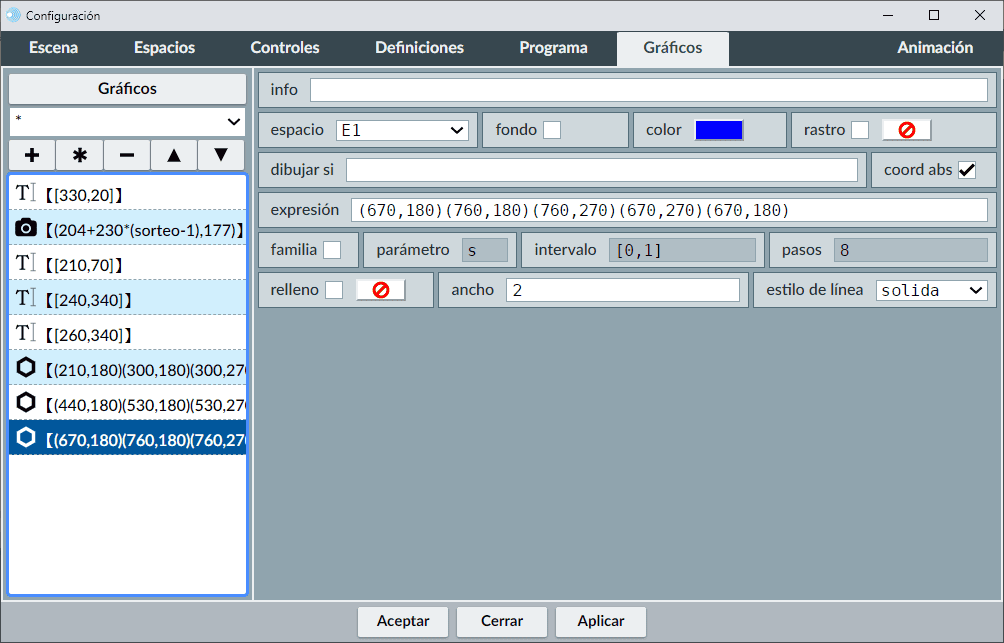Move selected graphic down with the down arrow
Viewport: 1004px width, 643px height.
[221, 155]
